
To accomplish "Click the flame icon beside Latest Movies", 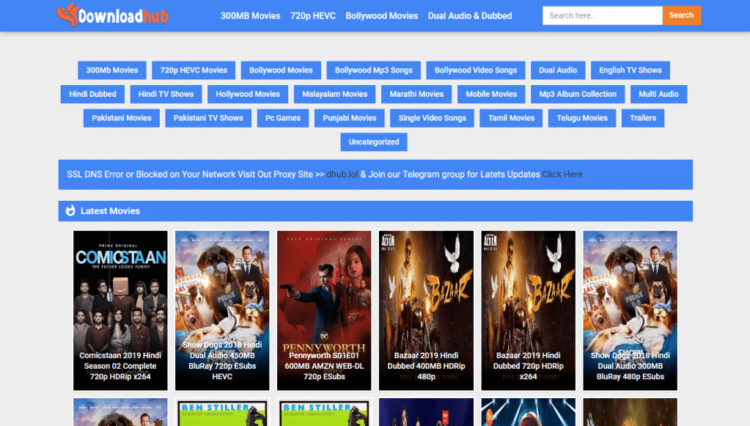I will tap(70, 210).
